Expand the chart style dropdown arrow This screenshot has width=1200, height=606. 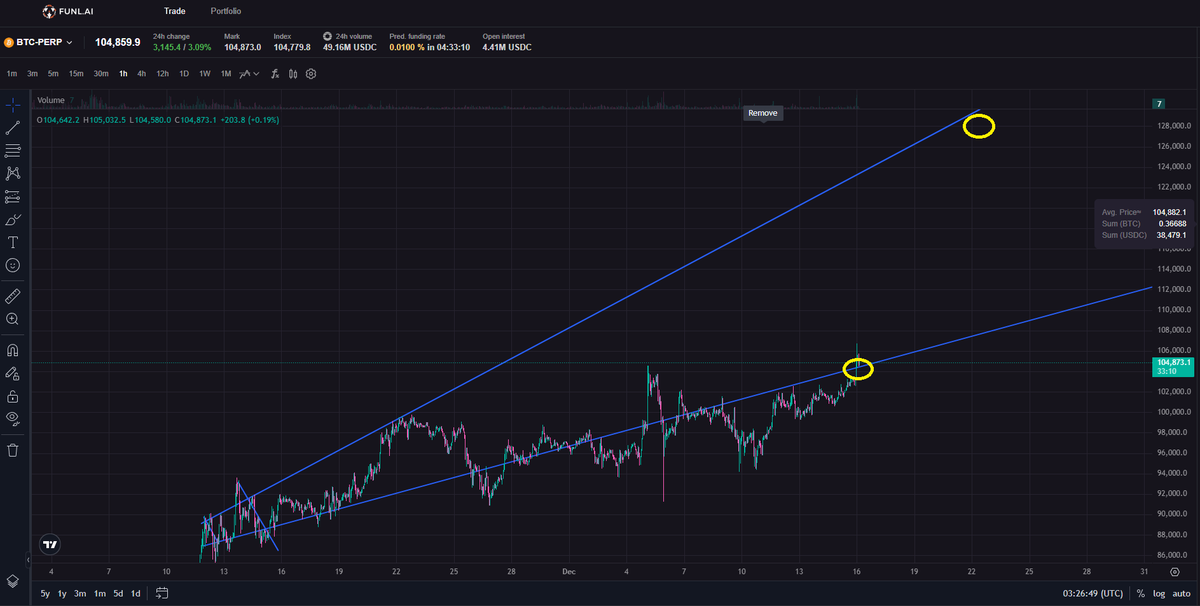tap(257, 73)
